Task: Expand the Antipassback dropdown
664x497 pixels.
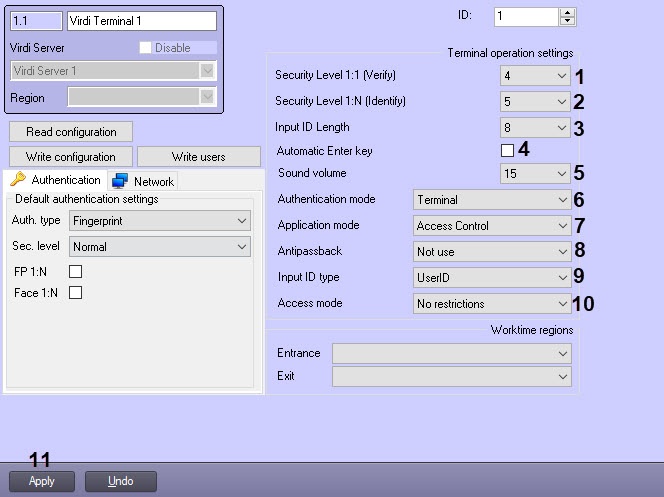Action: click(492, 252)
